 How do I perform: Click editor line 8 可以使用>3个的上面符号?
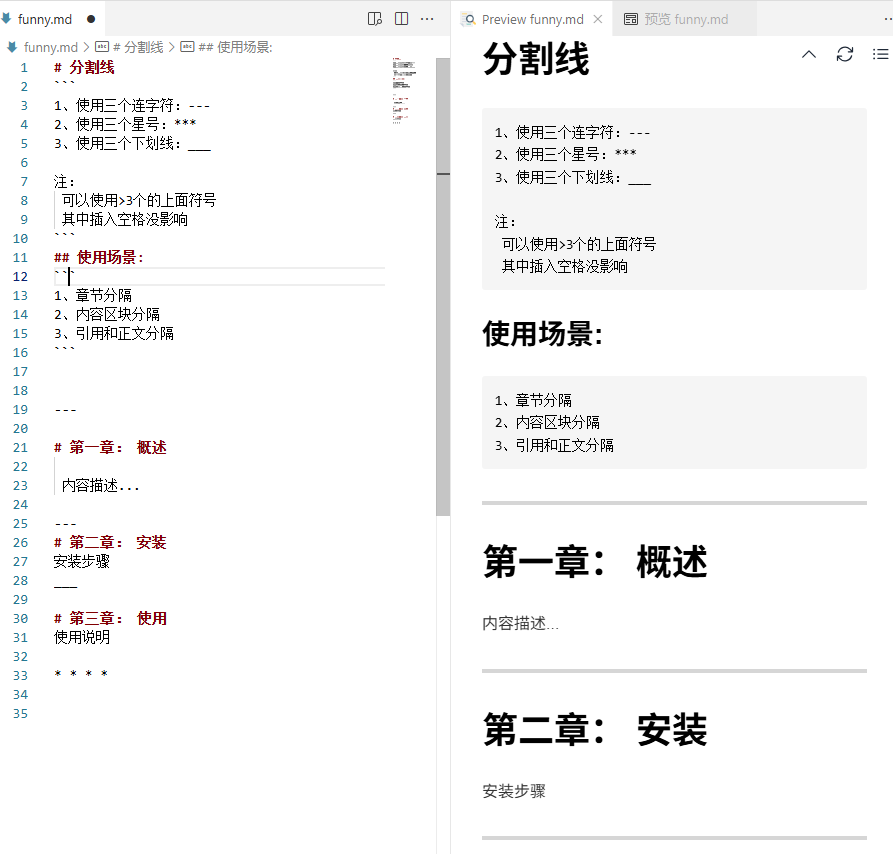coord(139,200)
